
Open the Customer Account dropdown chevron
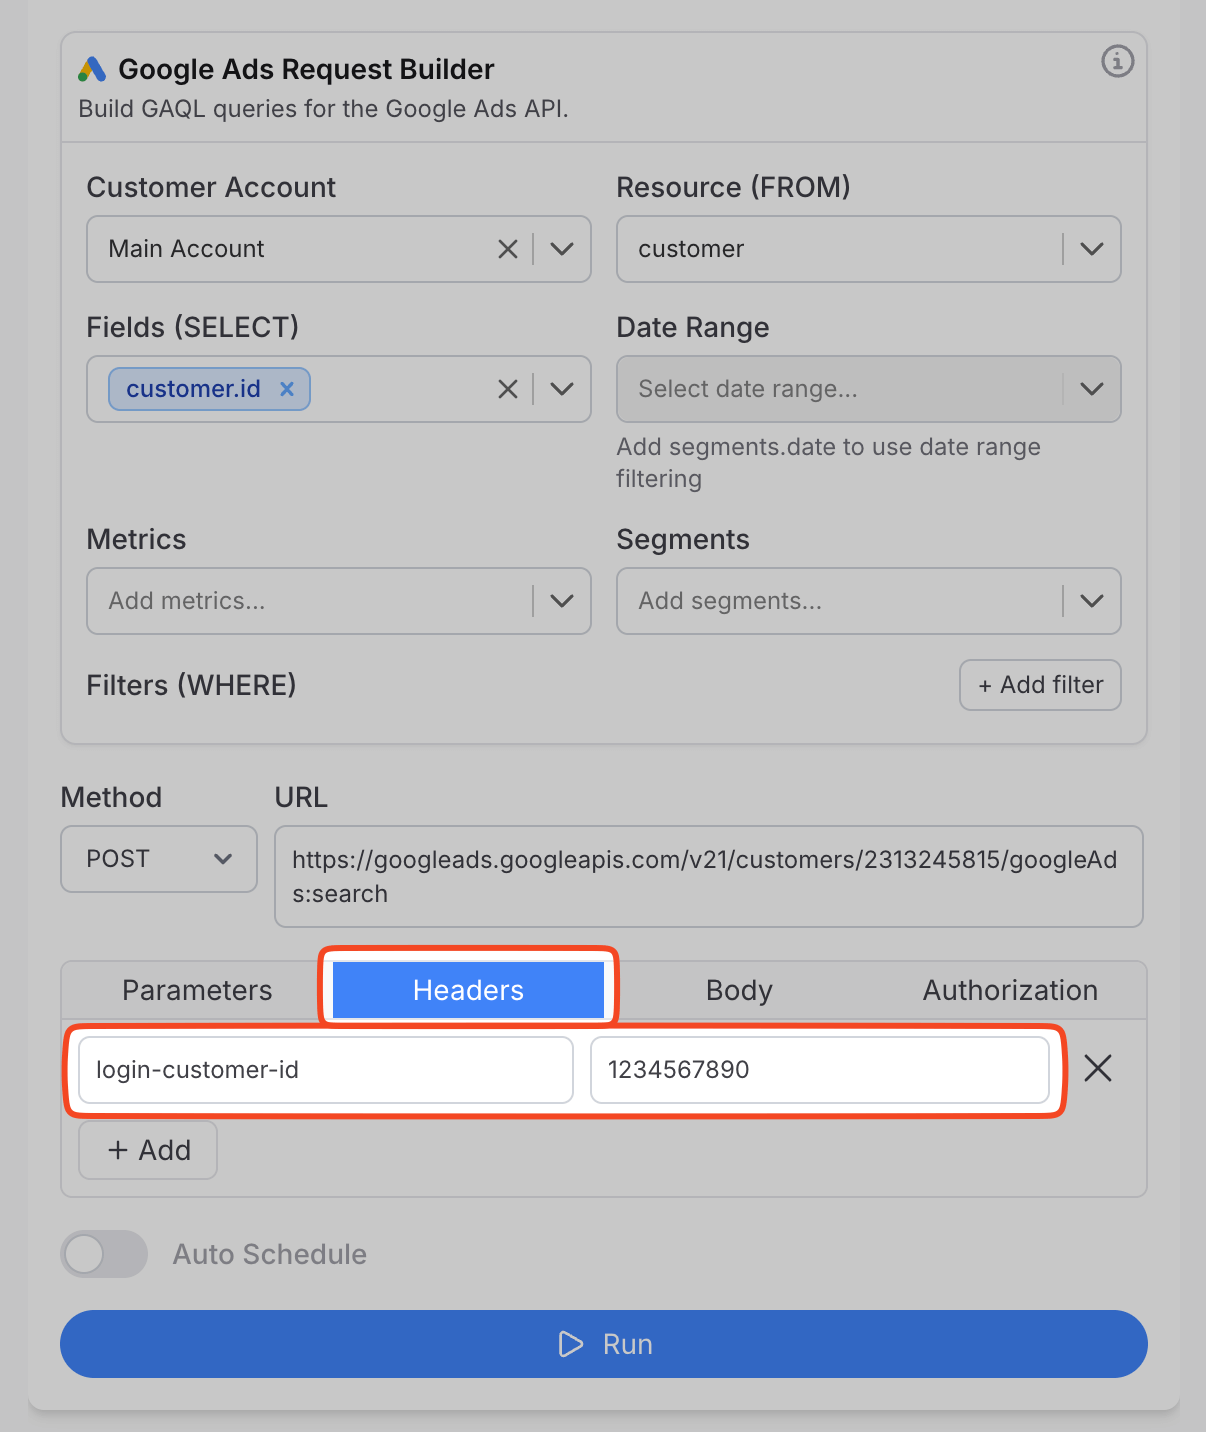561,249
